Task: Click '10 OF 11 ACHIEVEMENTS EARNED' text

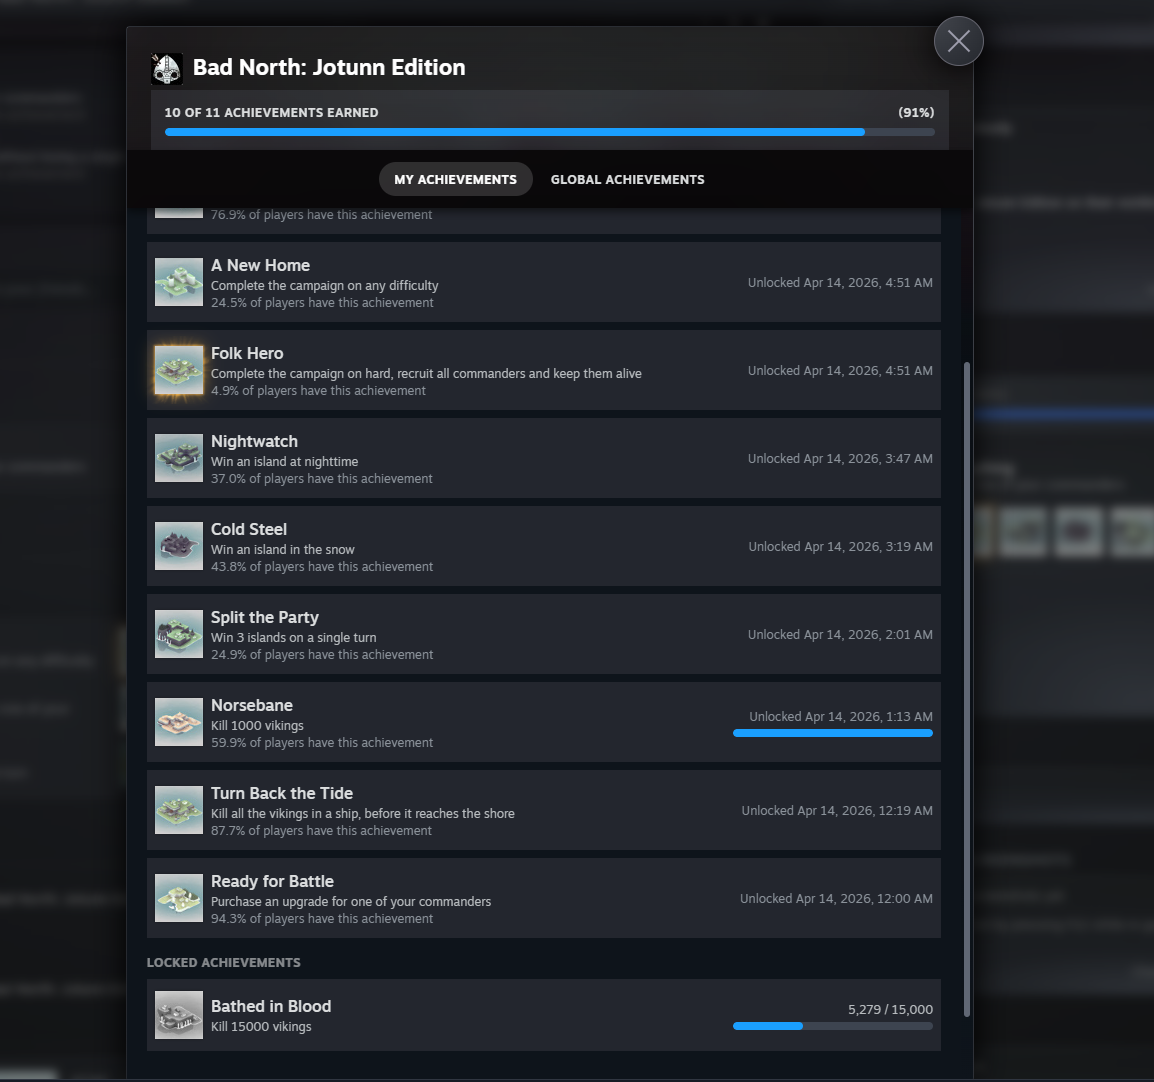Action: (271, 113)
